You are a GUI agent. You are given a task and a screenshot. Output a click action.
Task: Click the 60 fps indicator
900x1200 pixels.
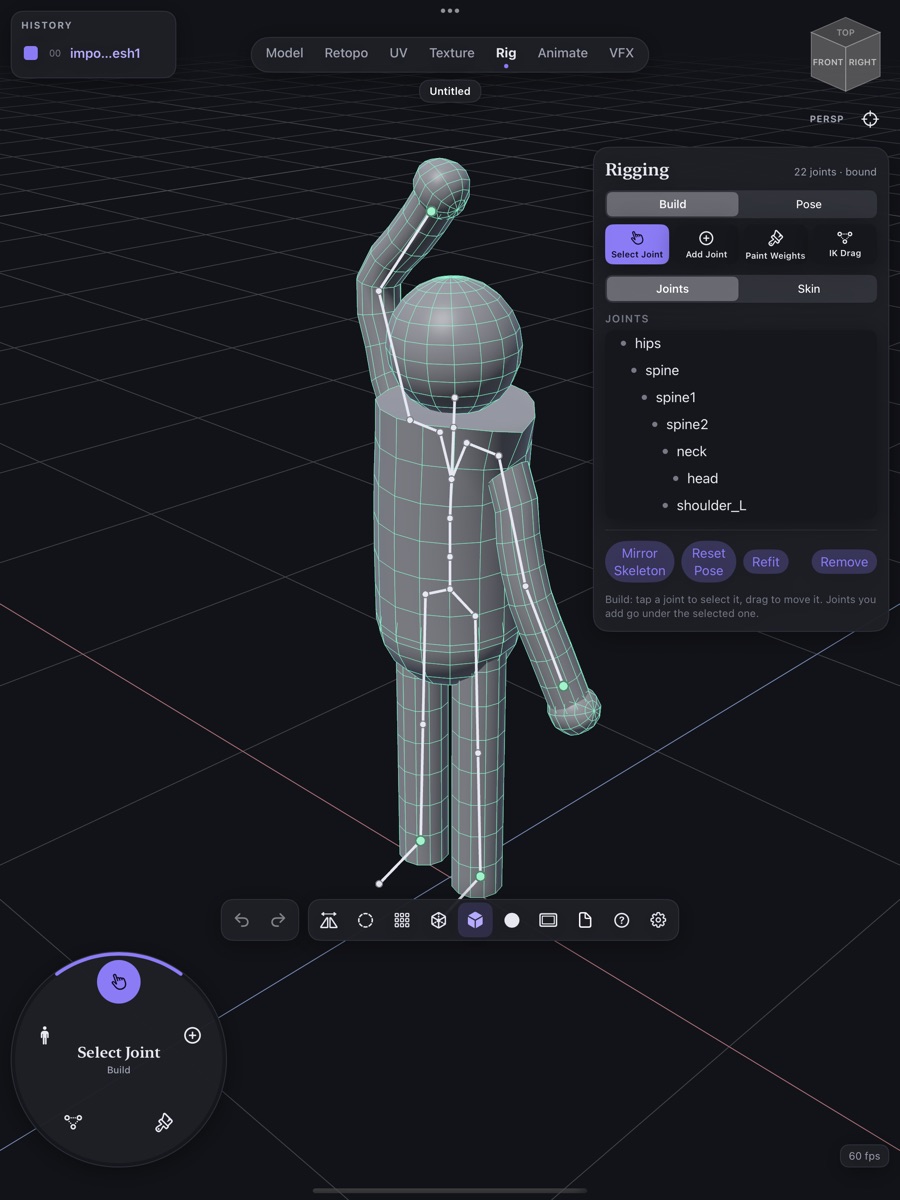tap(864, 1156)
